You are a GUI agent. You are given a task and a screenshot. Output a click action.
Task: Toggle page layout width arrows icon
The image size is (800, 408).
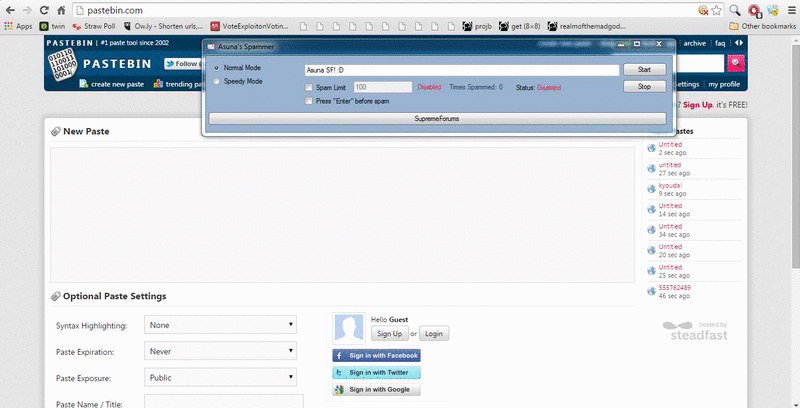738,43
